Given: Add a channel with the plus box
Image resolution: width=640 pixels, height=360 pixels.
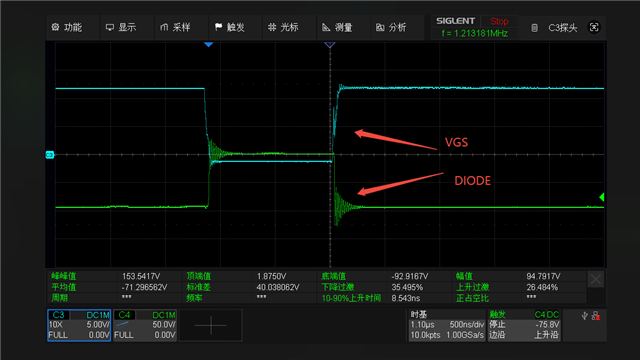Looking at the screenshot, I should tap(211, 325).
